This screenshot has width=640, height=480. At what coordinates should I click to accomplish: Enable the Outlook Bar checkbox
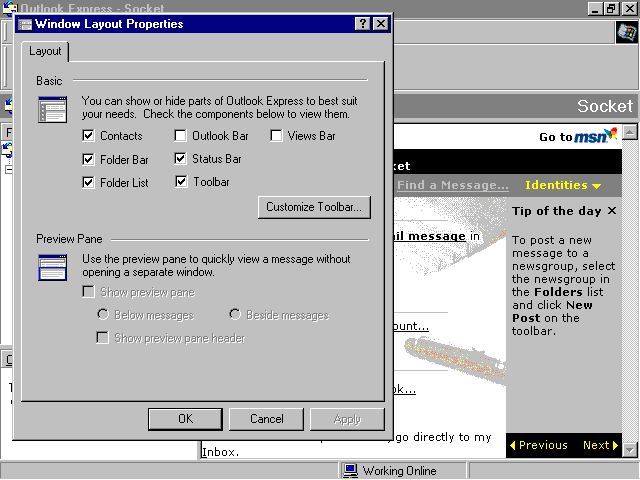(x=180, y=136)
